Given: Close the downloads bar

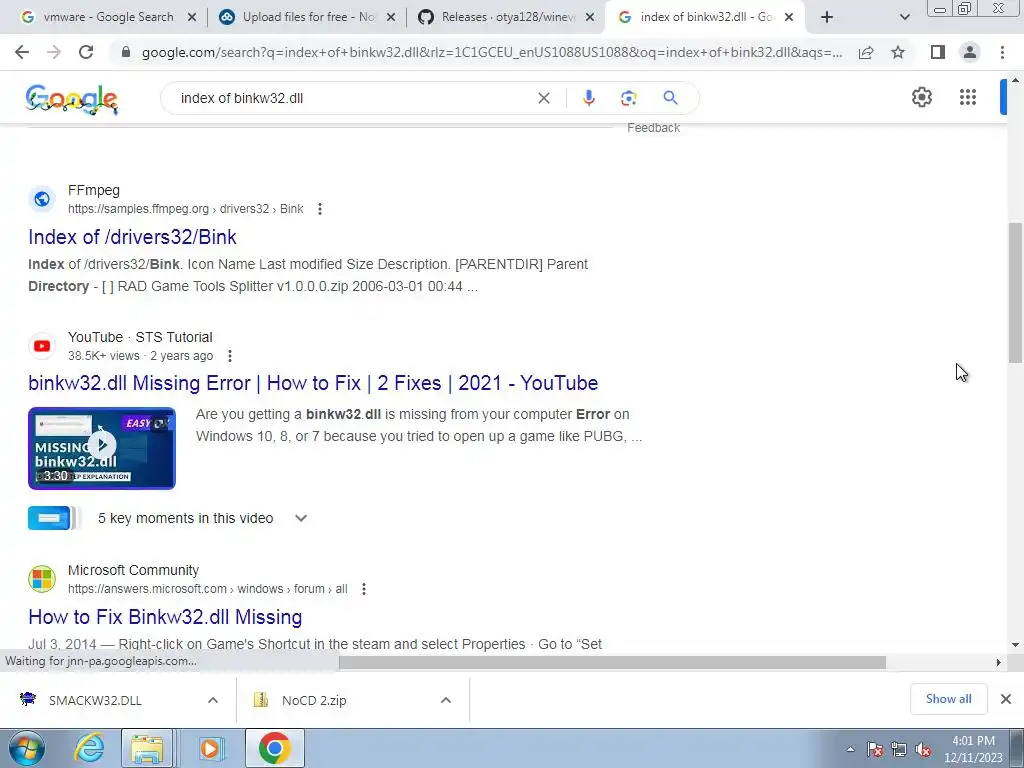Looking at the screenshot, I should [1006, 699].
